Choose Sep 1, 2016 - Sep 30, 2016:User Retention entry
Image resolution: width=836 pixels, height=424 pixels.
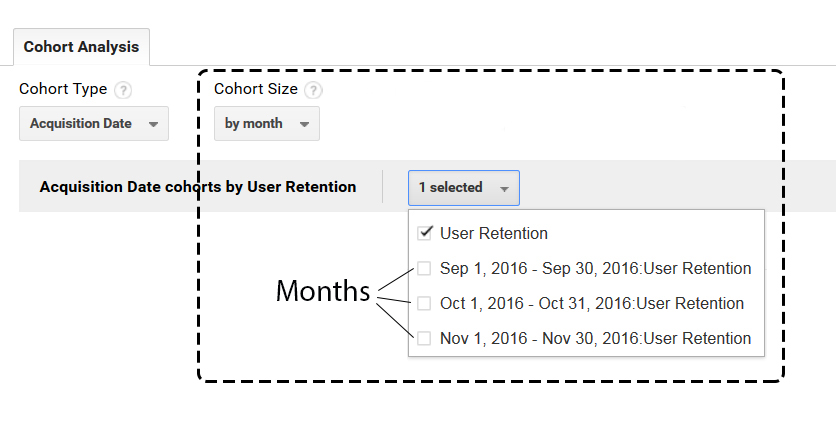coord(596,268)
